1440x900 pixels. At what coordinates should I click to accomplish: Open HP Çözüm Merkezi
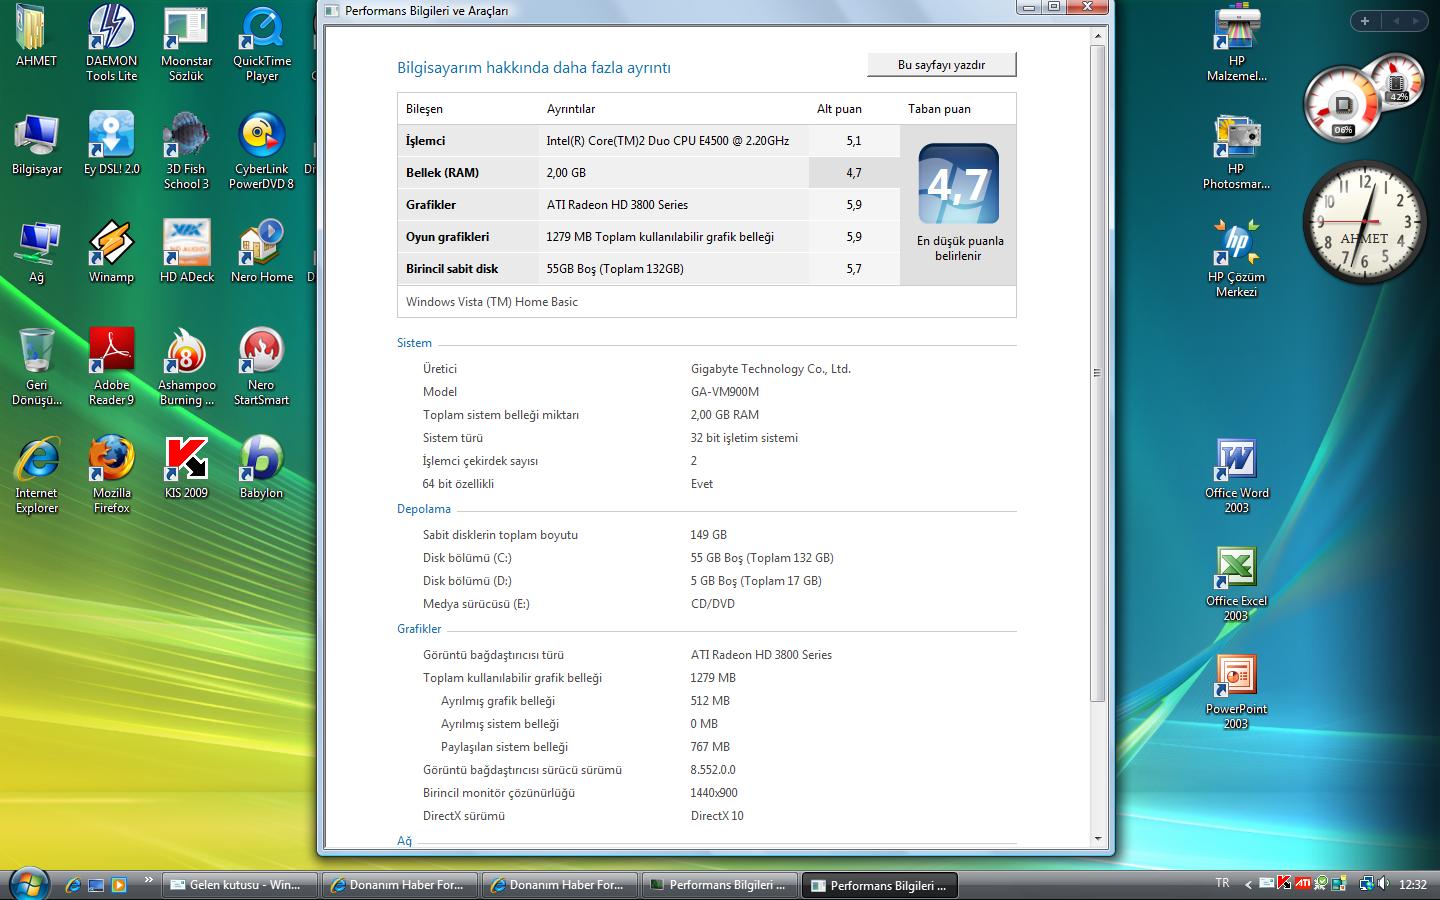click(1236, 258)
